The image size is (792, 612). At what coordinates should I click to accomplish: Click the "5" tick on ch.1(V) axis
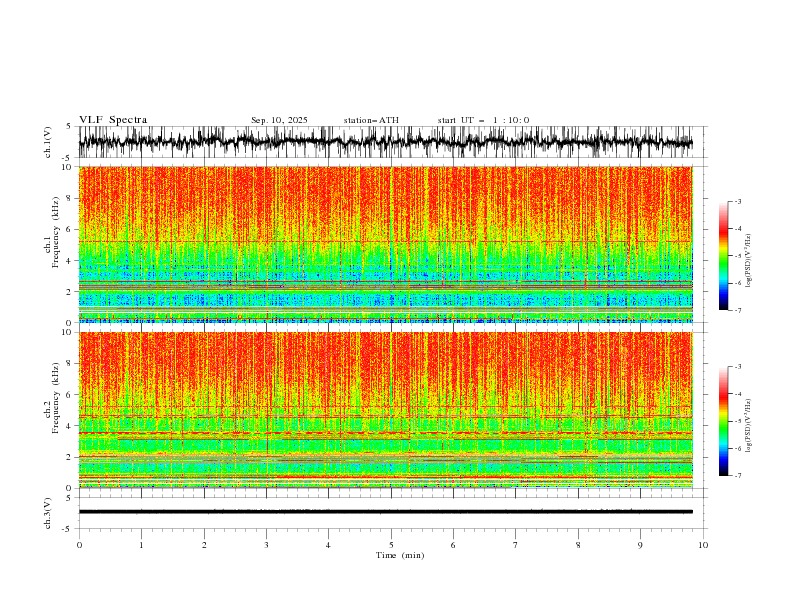click(x=69, y=126)
